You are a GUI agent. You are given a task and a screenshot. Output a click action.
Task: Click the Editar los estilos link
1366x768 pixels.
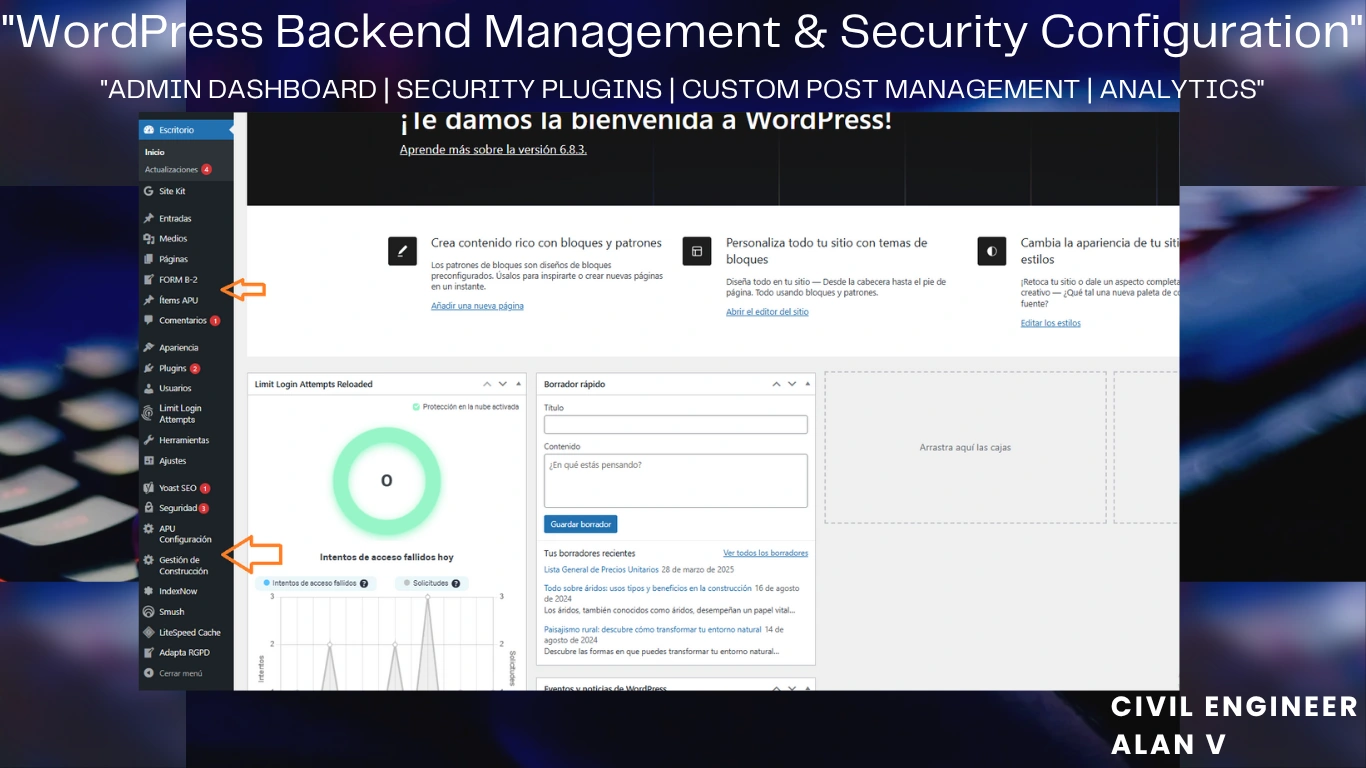click(x=1050, y=323)
